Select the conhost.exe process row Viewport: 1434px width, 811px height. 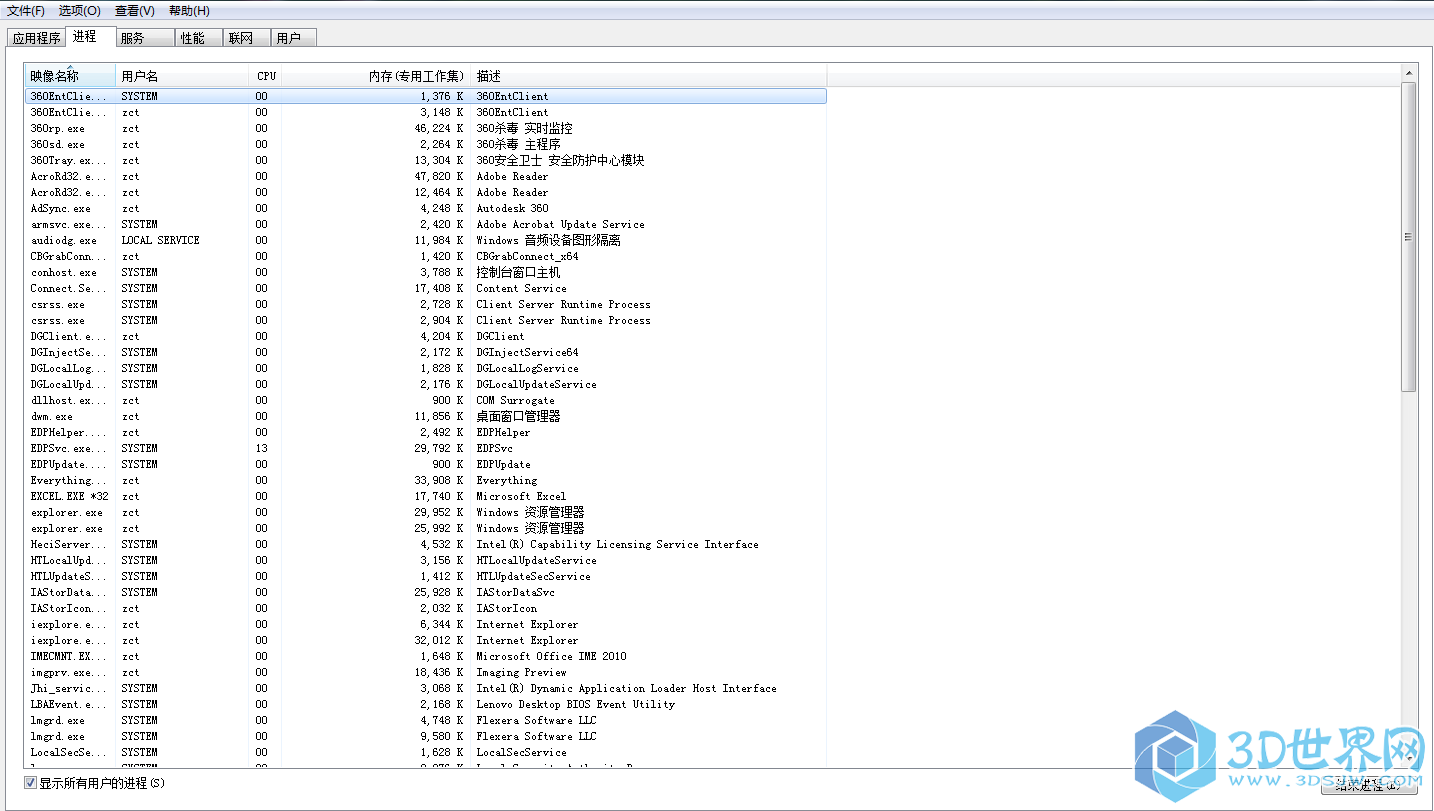426,272
